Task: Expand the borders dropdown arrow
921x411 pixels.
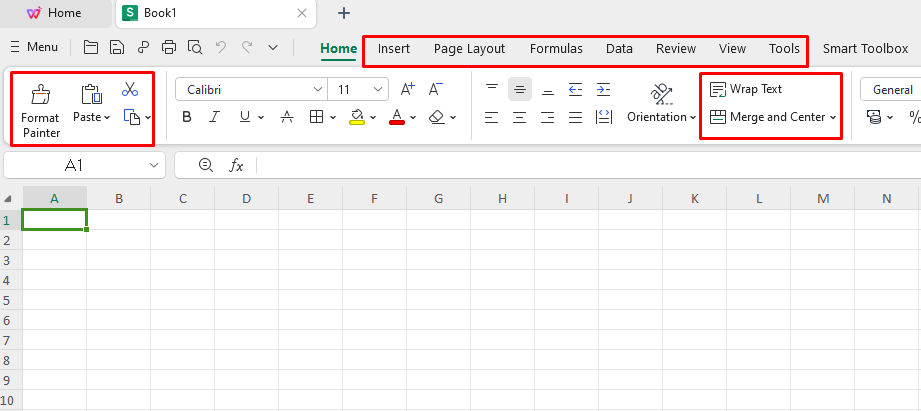Action: point(332,117)
